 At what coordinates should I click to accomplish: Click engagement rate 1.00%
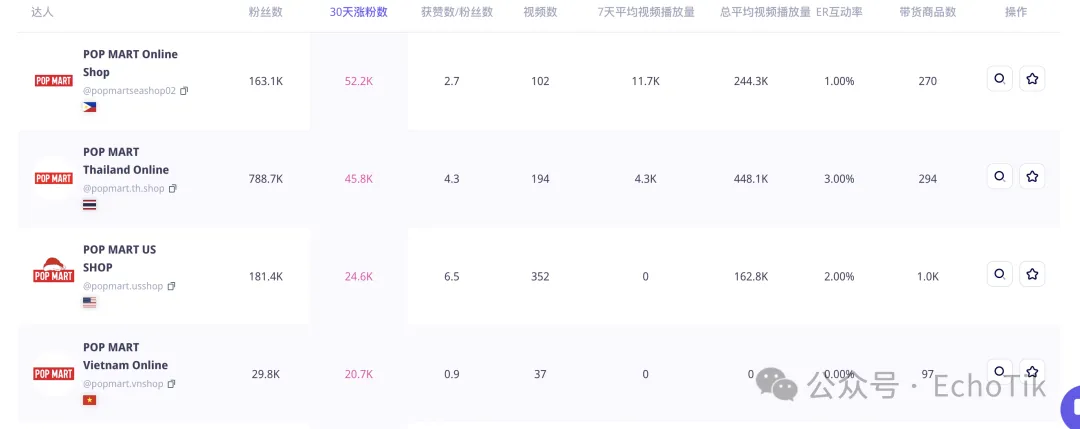pyautogui.click(x=839, y=81)
